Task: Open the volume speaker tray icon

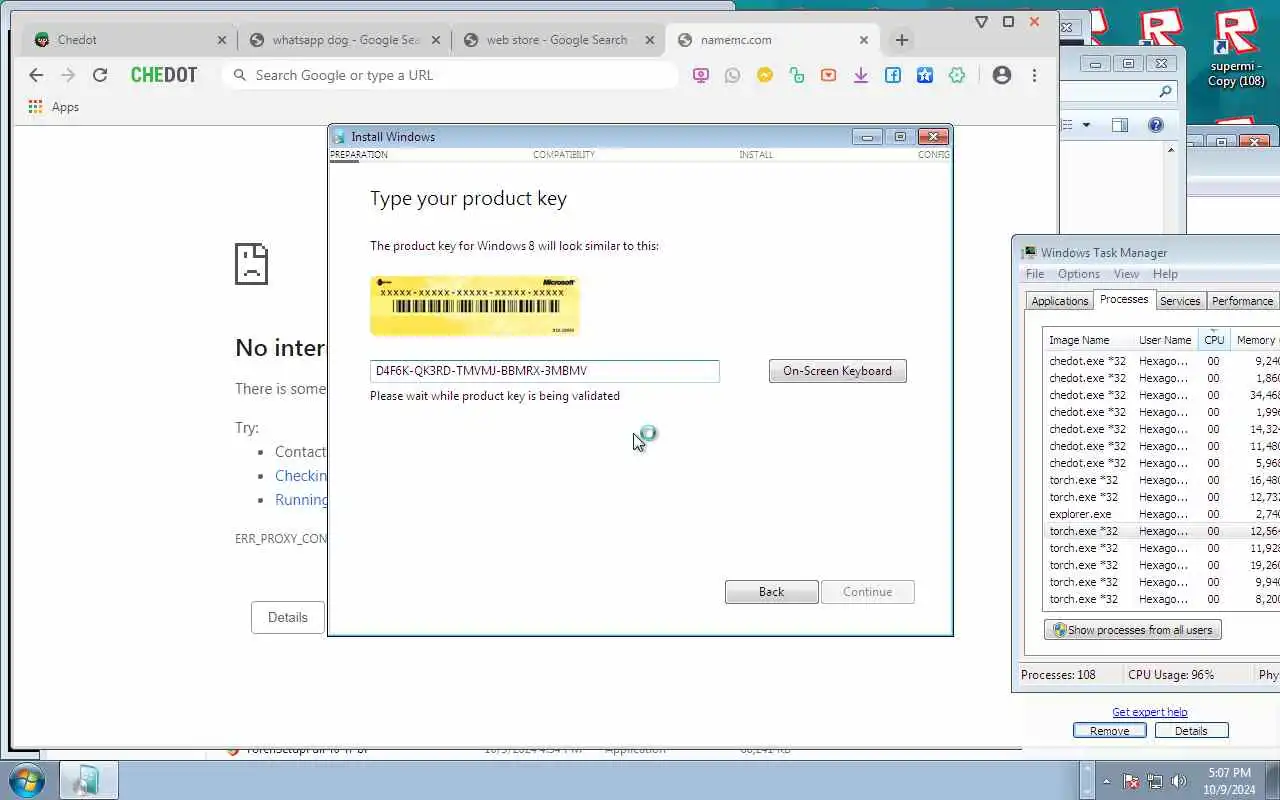Action: point(1179,781)
